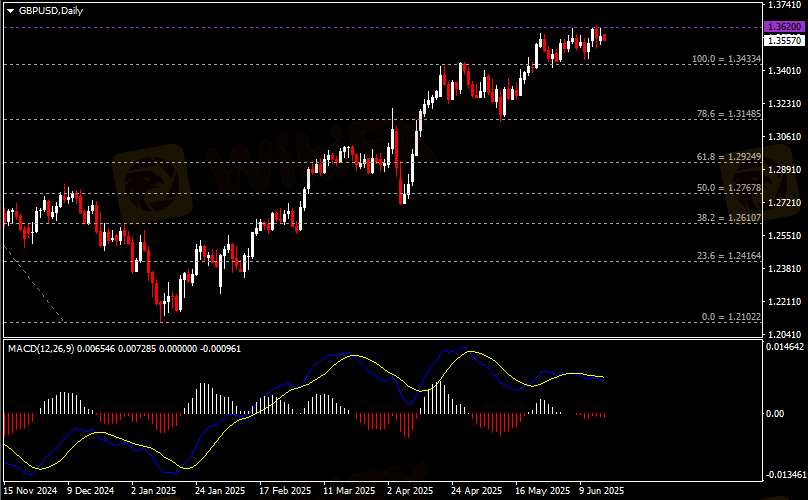
Task: Click the 15 Nov 2024 date marker
Action: click(30, 491)
